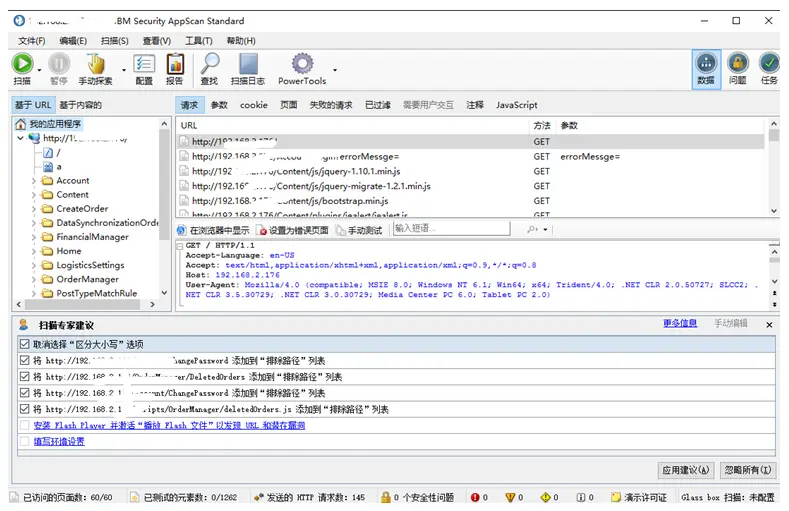The width and height of the screenshot is (789, 511).
Task: Click the 忽略所有(I) button
Action: (748, 470)
